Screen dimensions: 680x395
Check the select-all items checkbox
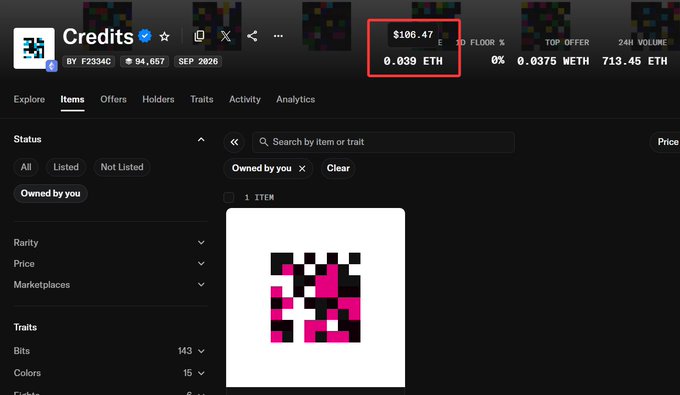point(229,197)
